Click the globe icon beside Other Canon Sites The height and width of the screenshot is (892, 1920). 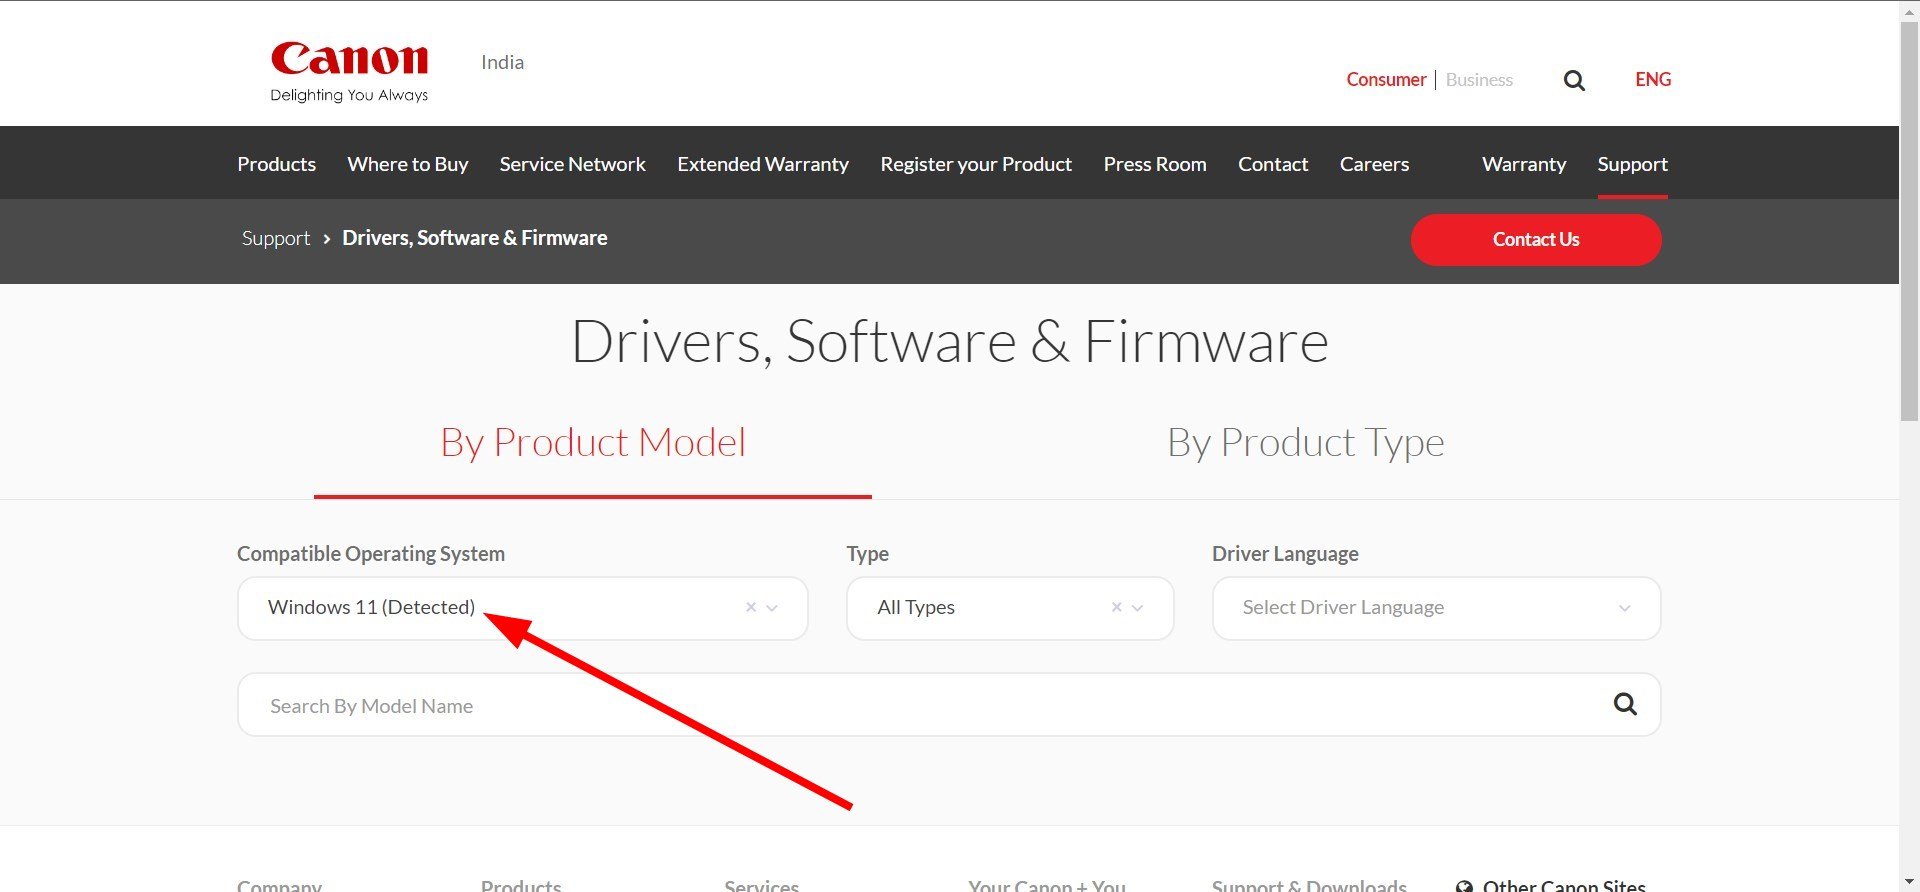pyautogui.click(x=1464, y=885)
